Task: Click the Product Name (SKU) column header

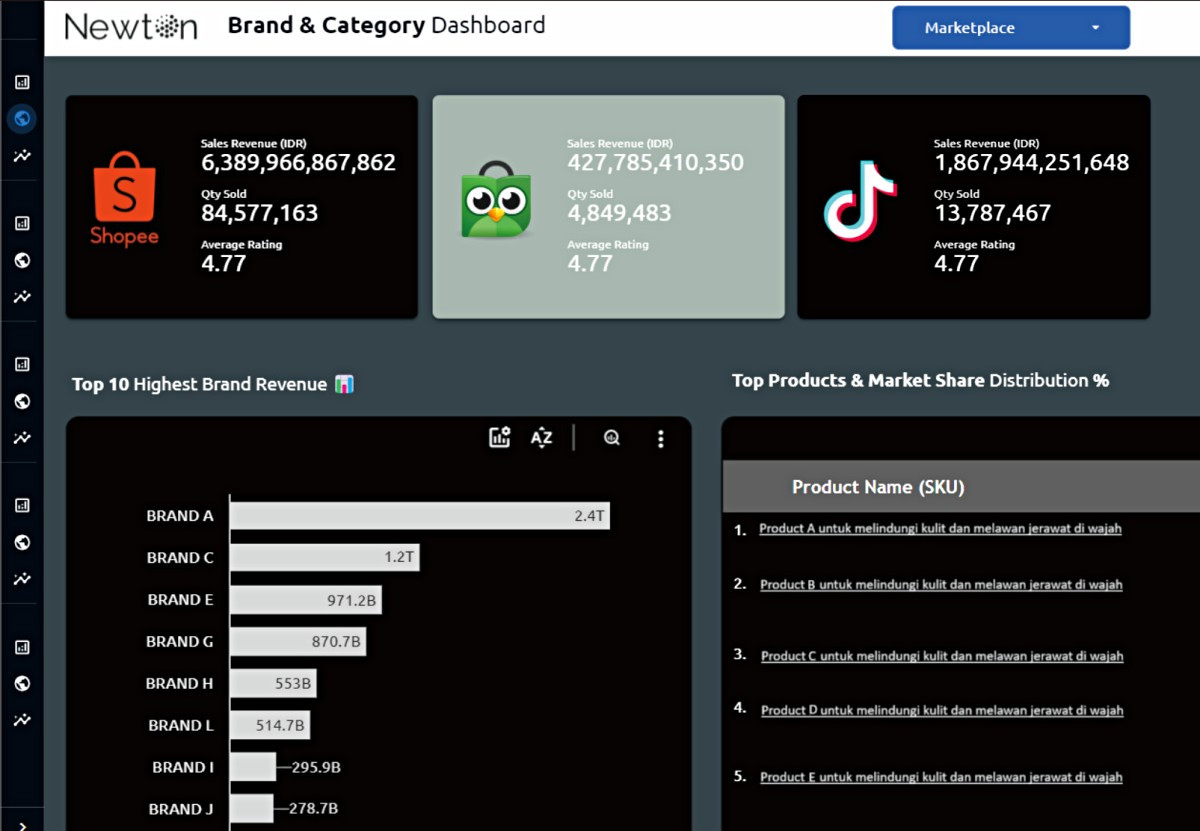Action: pos(877,487)
